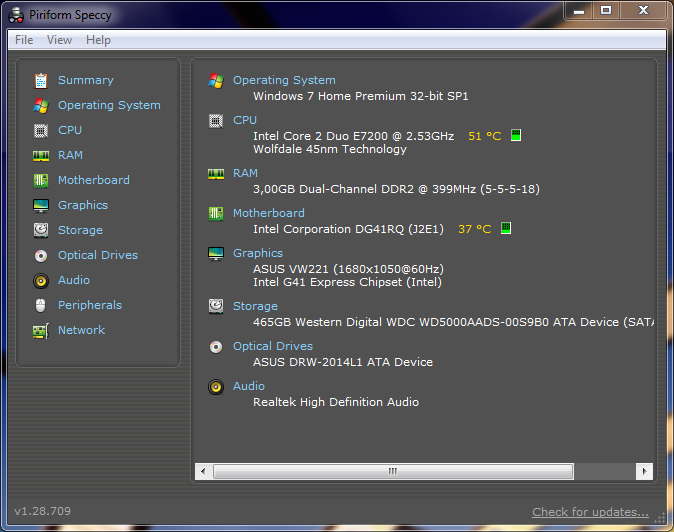Click the Speccy app icon in title bar
674x532 pixels.
[16, 15]
